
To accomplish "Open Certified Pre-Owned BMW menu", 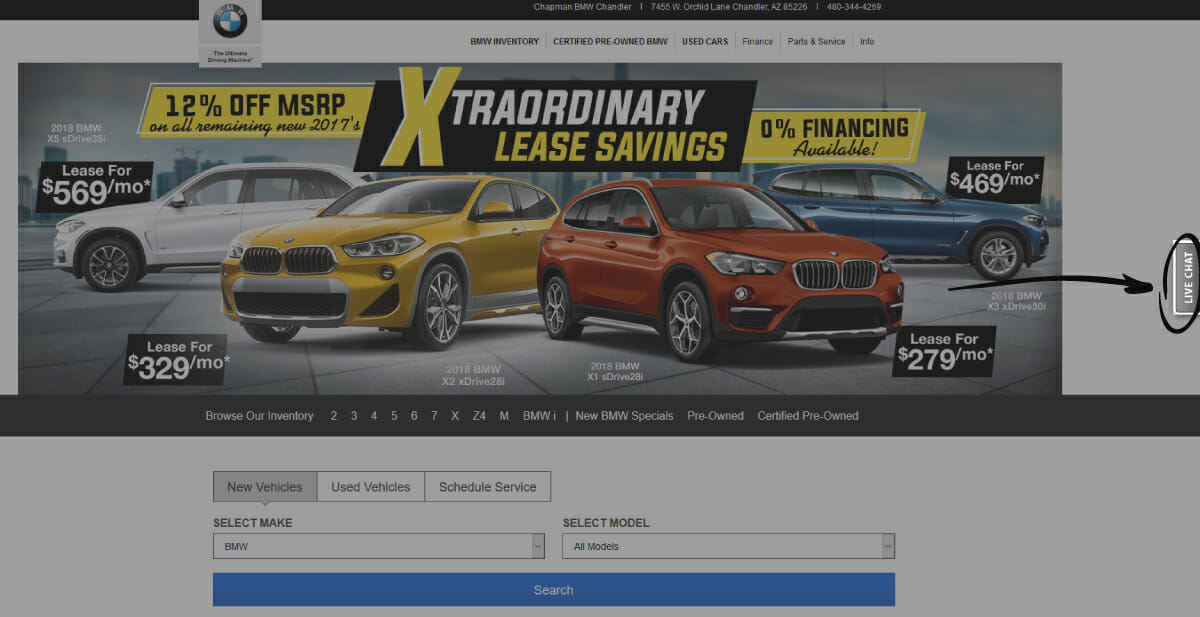I will (x=610, y=42).
